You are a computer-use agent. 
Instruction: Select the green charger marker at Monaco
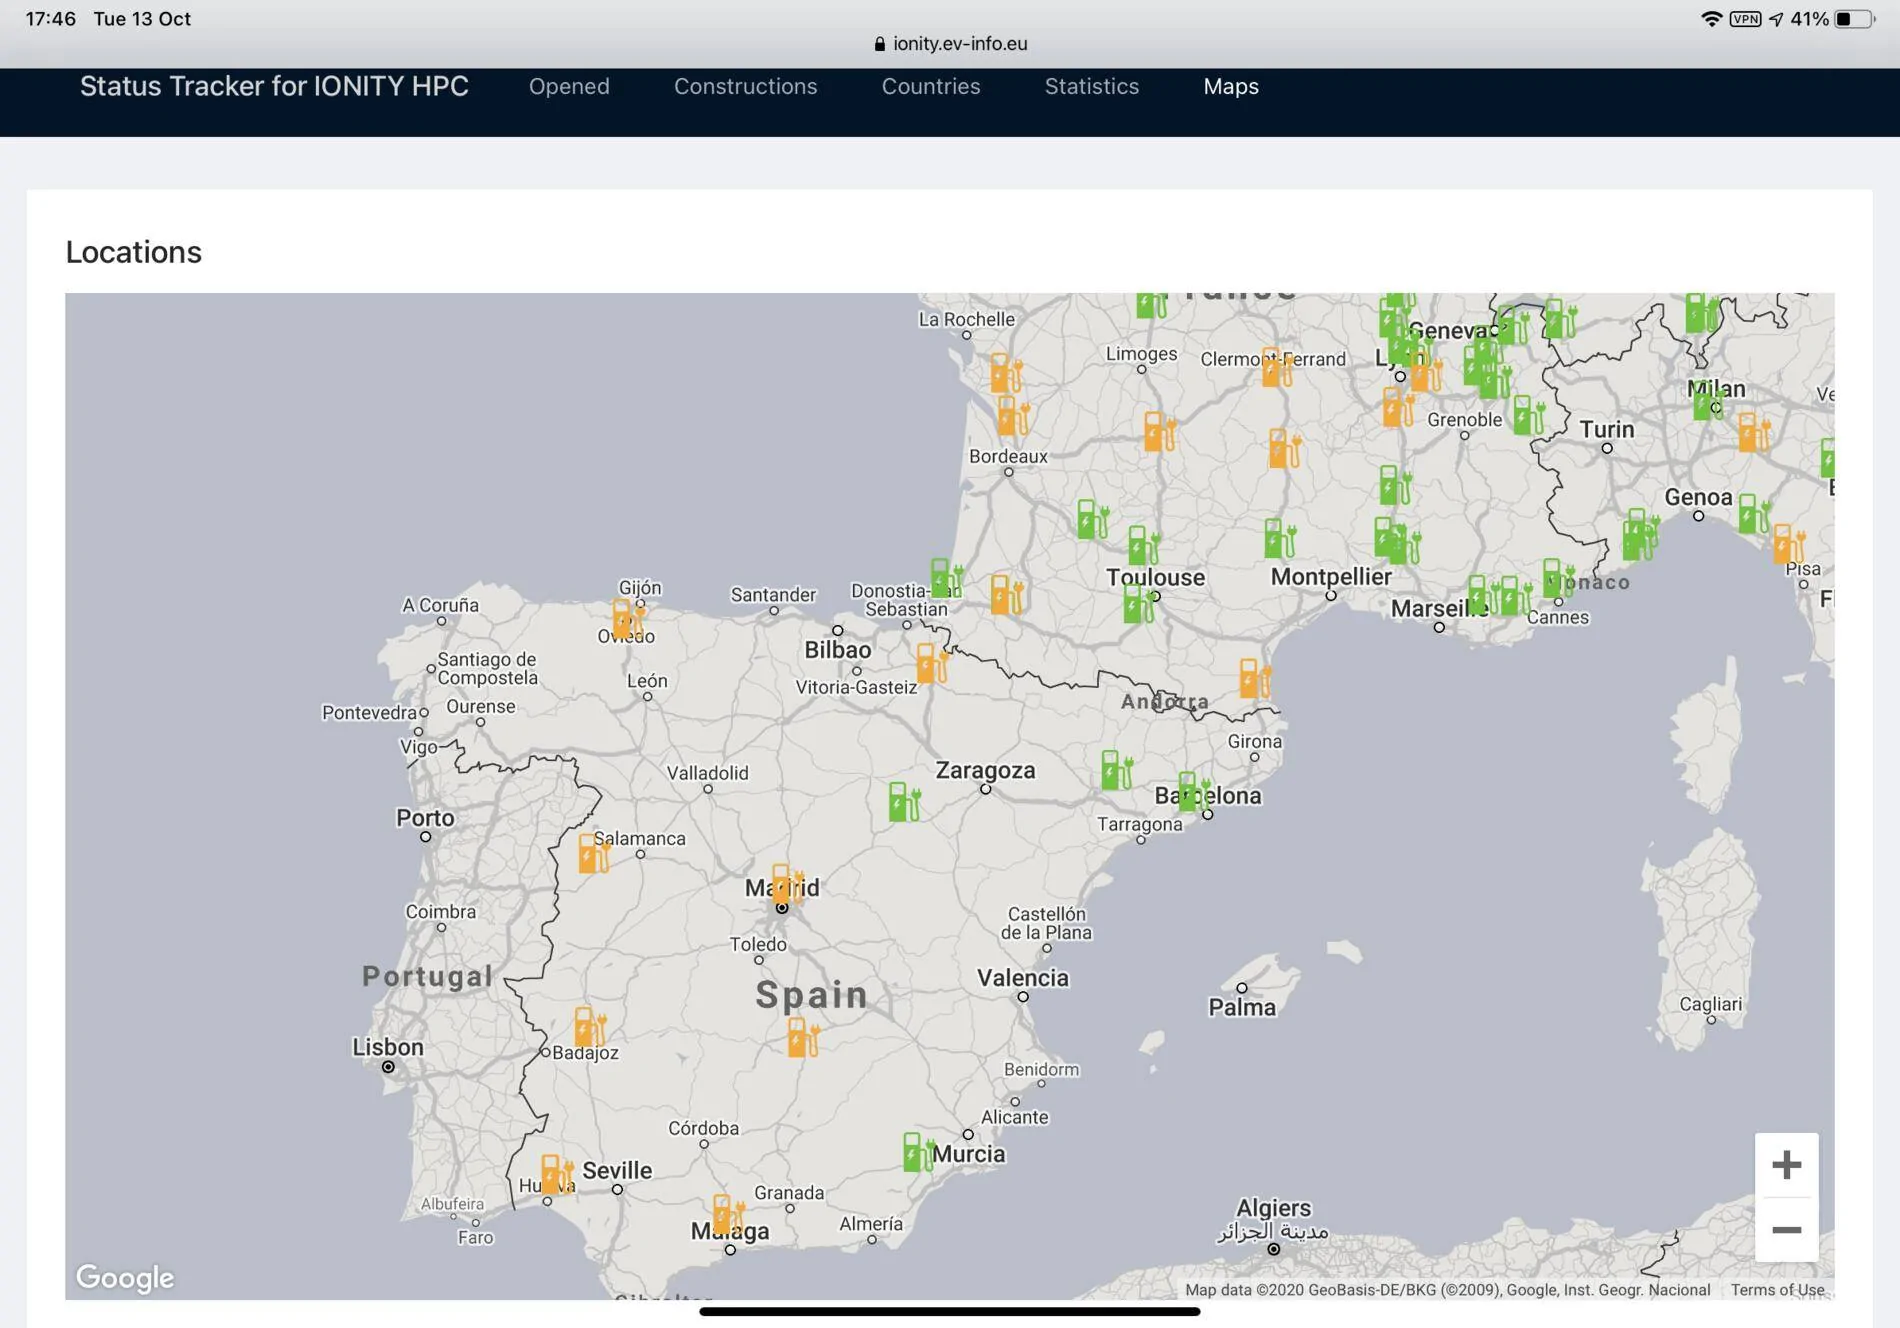pyautogui.click(x=1557, y=578)
